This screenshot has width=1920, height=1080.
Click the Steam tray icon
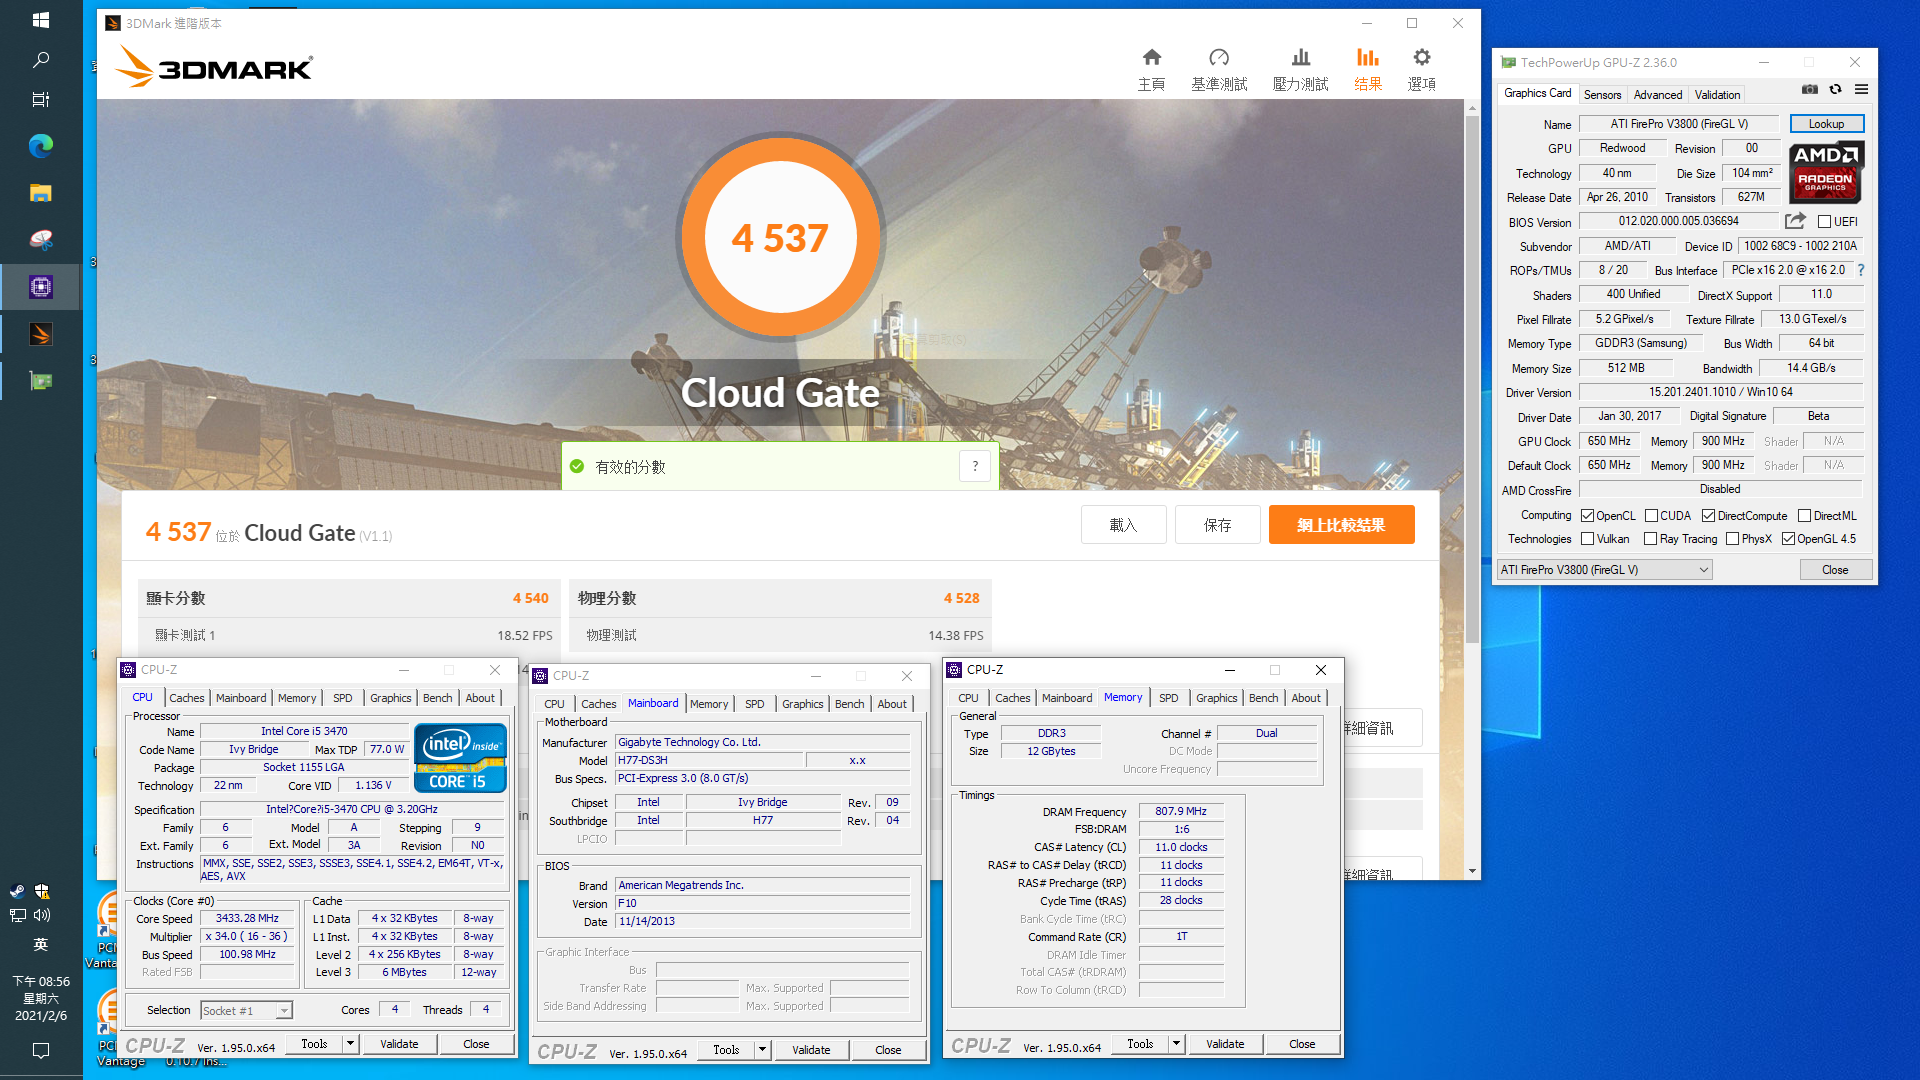click(x=17, y=891)
